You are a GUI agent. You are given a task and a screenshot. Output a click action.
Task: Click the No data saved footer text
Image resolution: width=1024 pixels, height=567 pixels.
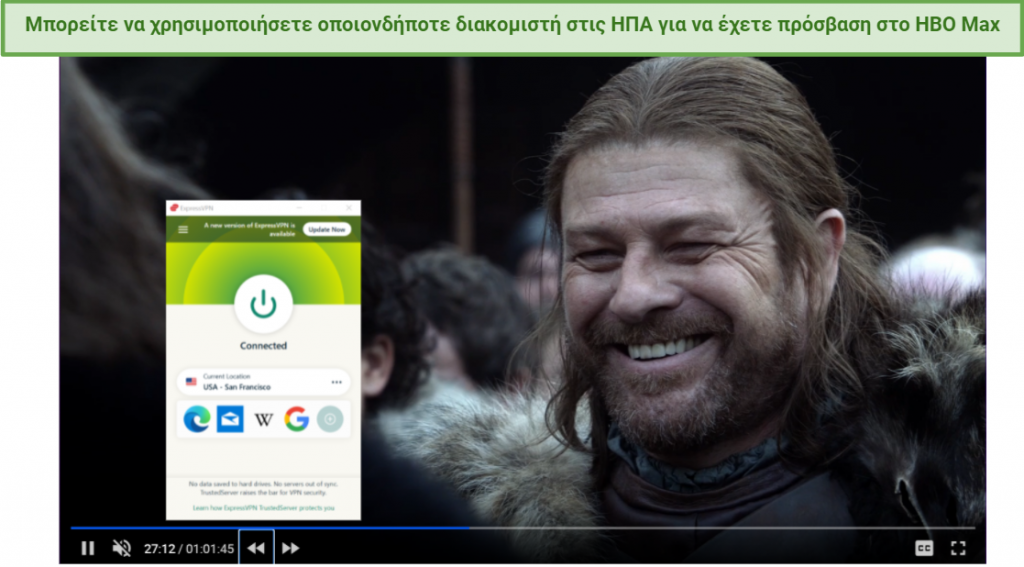point(263,488)
